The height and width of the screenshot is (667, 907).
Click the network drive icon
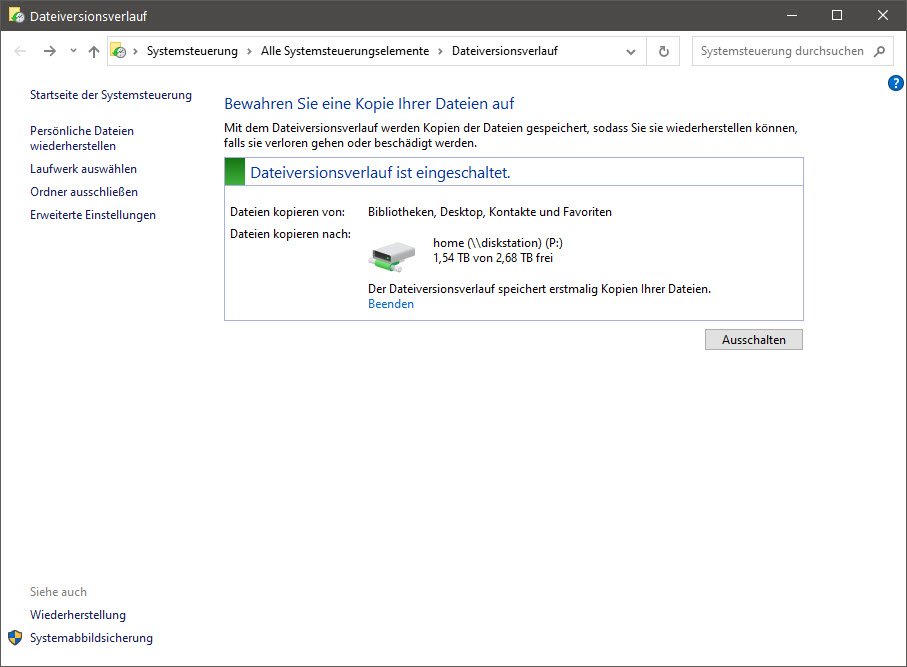coord(392,256)
